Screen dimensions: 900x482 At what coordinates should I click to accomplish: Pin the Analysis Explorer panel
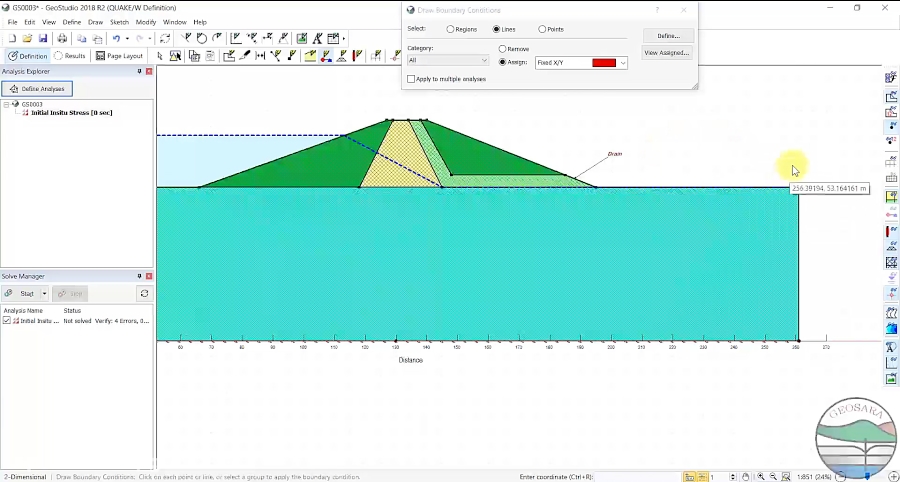click(x=139, y=72)
